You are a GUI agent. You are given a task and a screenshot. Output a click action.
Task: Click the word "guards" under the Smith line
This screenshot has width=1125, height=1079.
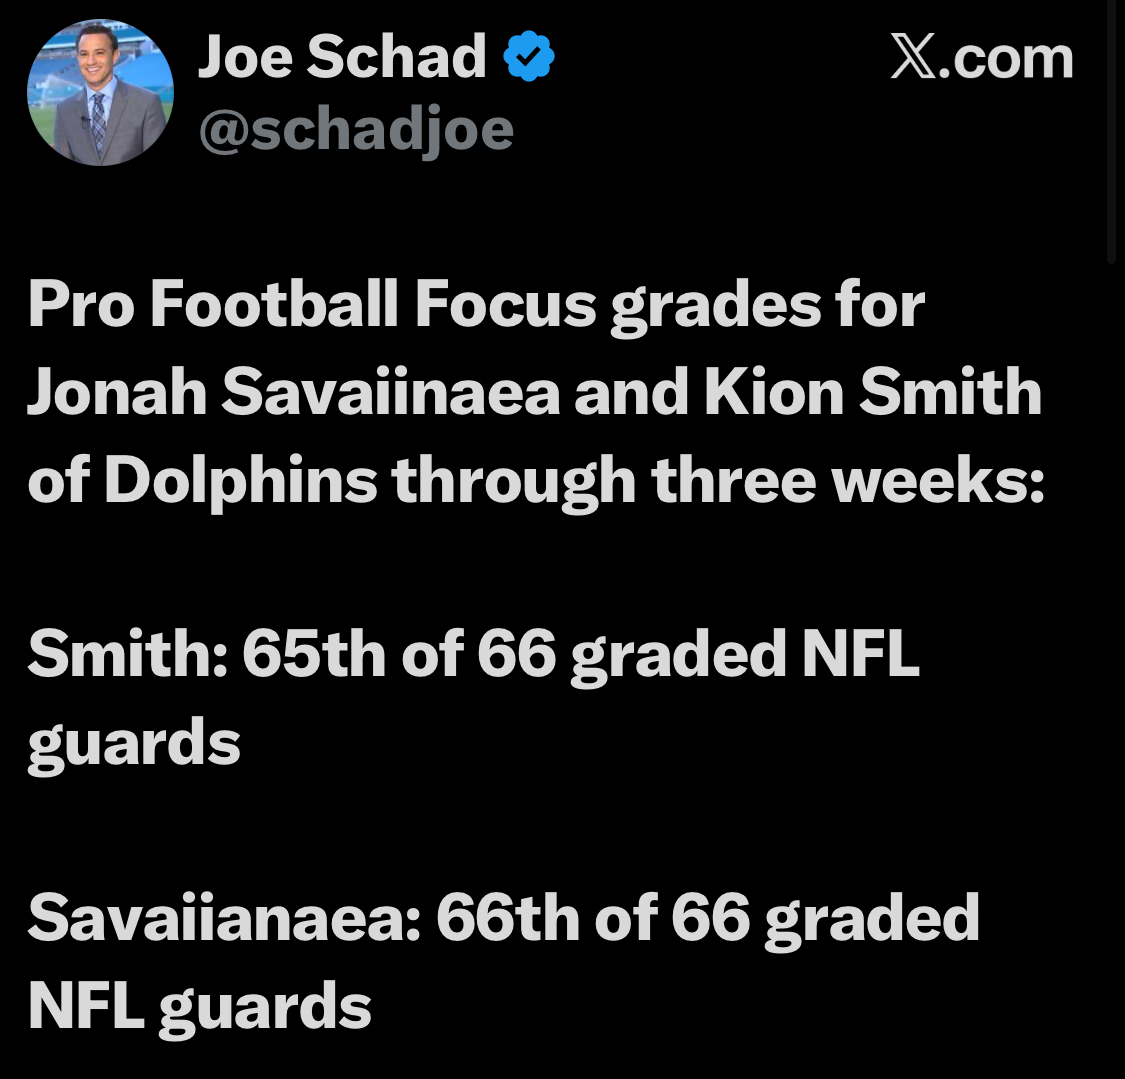tap(134, 743)
